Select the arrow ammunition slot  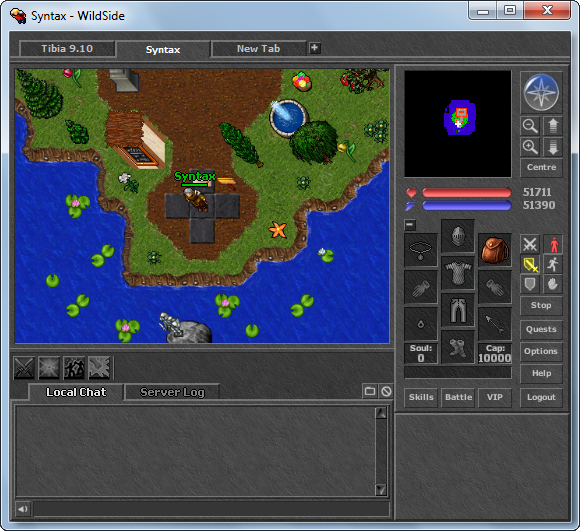pos(495,324)
